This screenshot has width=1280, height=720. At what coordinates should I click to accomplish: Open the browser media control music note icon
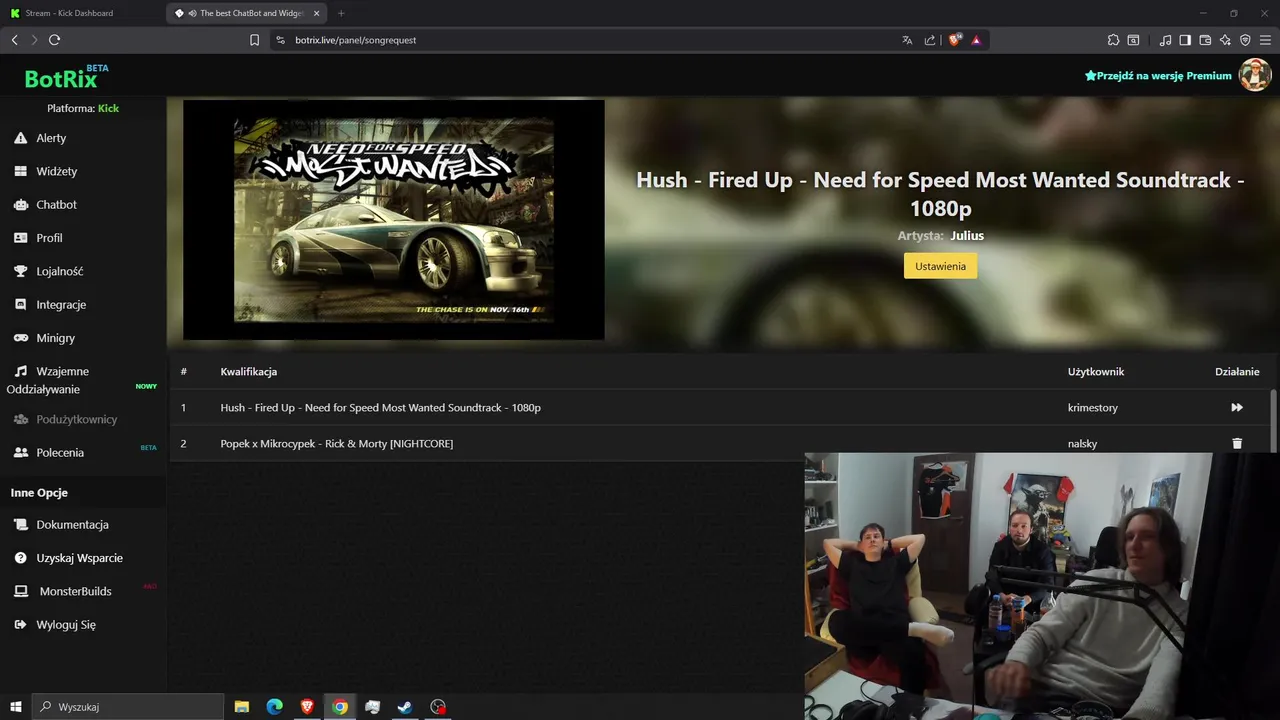(1165, 40)
